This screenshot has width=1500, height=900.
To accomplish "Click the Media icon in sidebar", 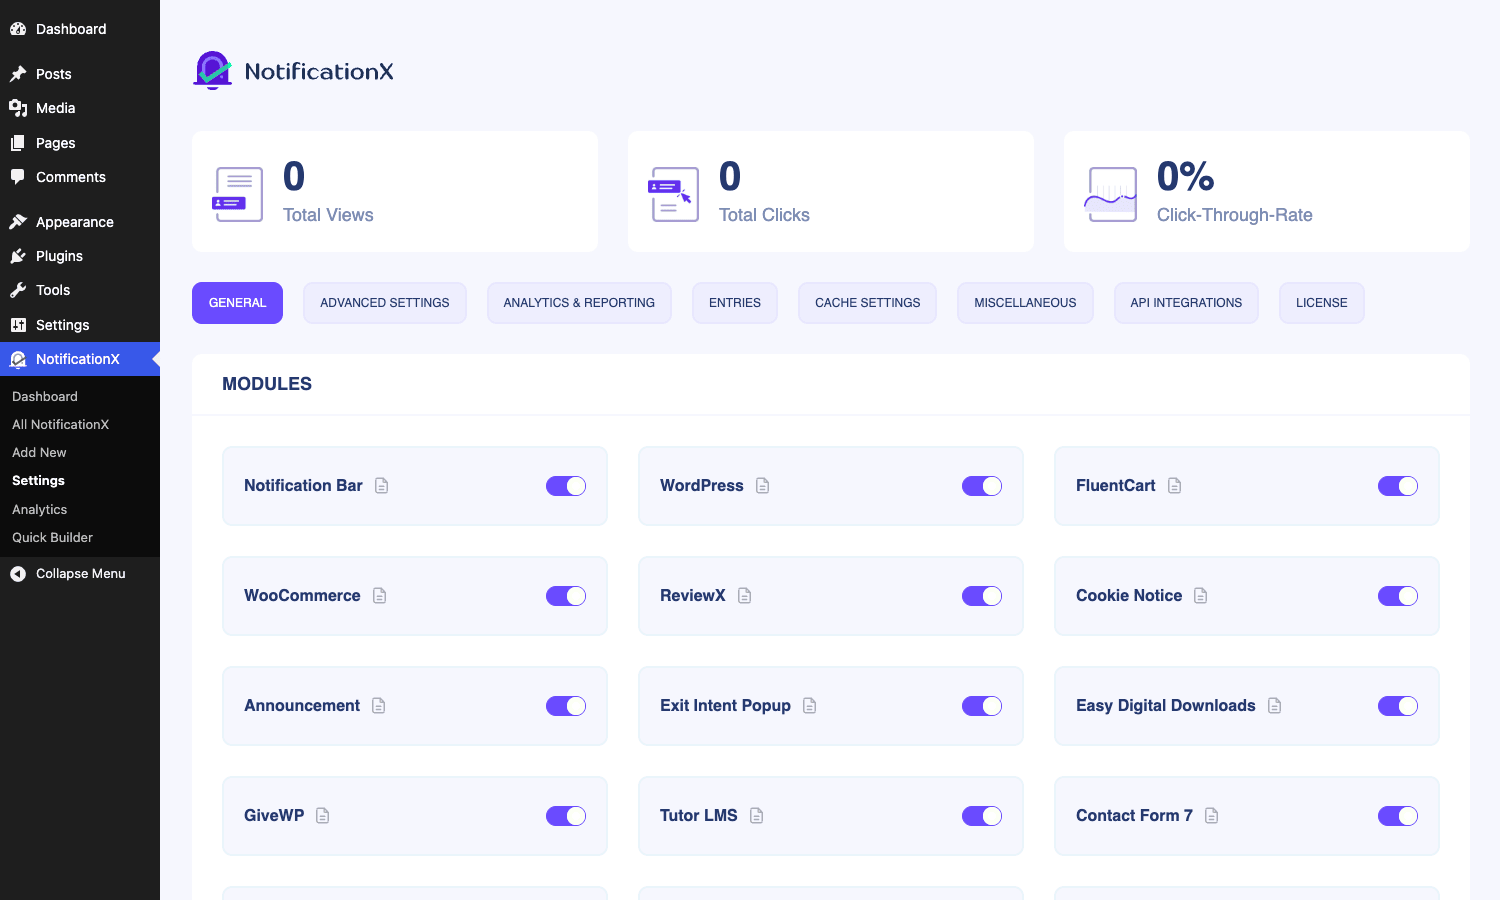I will 18,108.
